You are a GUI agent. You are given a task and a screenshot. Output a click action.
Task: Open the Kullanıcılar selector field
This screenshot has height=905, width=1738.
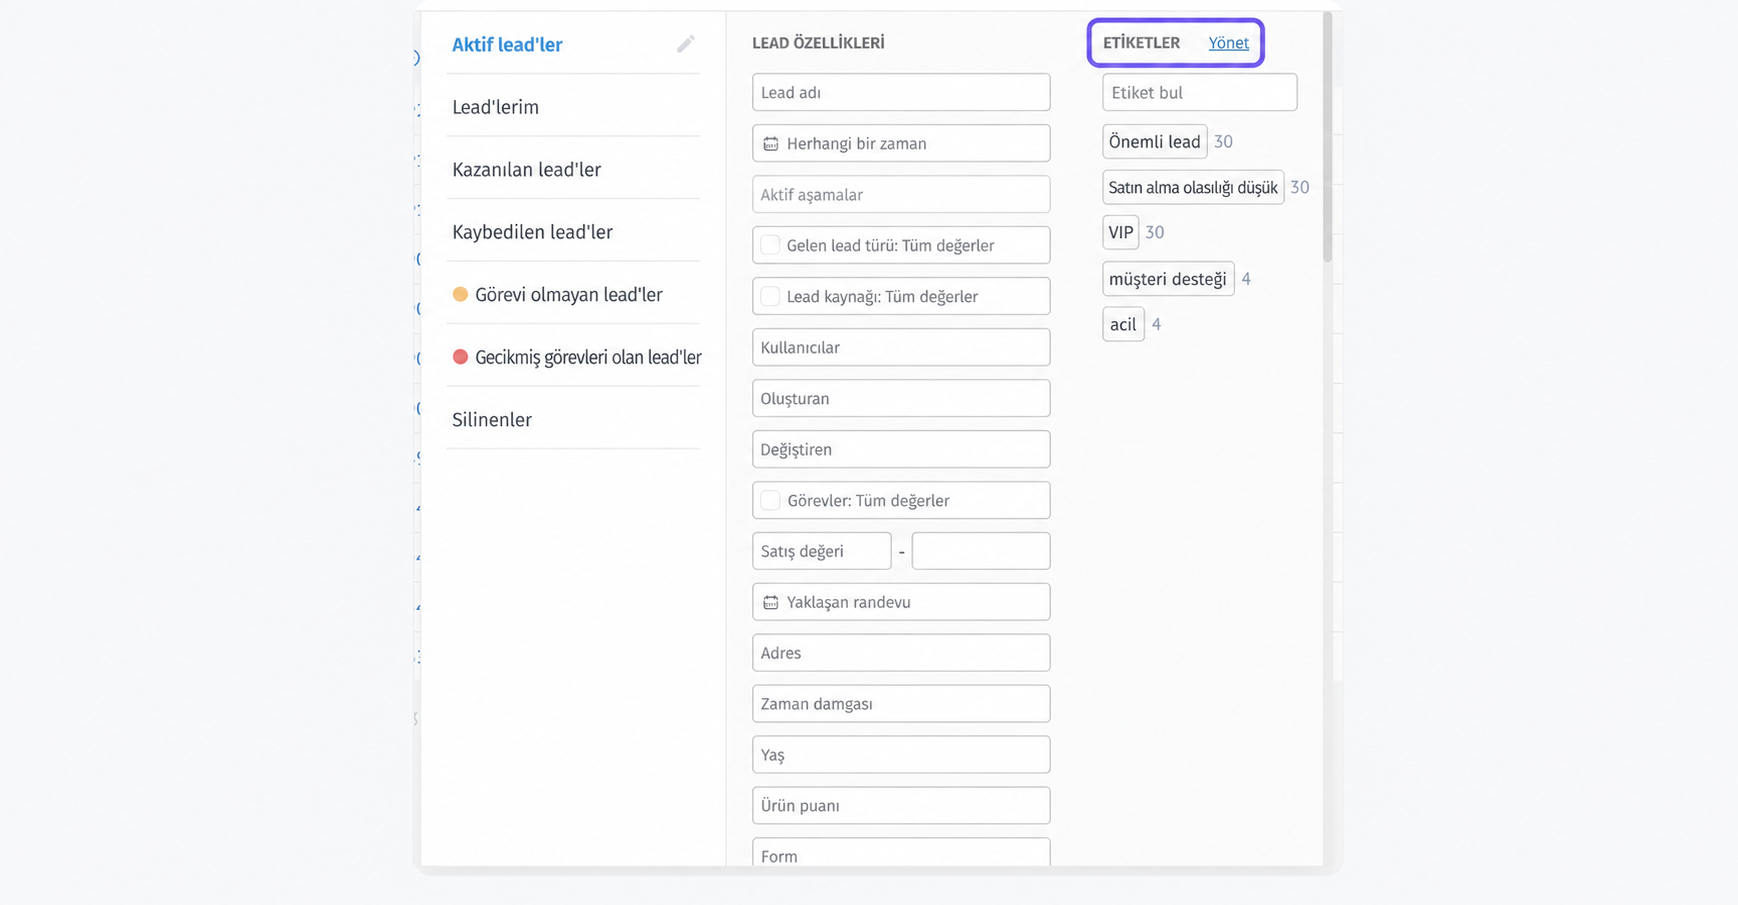pos(901,347)
